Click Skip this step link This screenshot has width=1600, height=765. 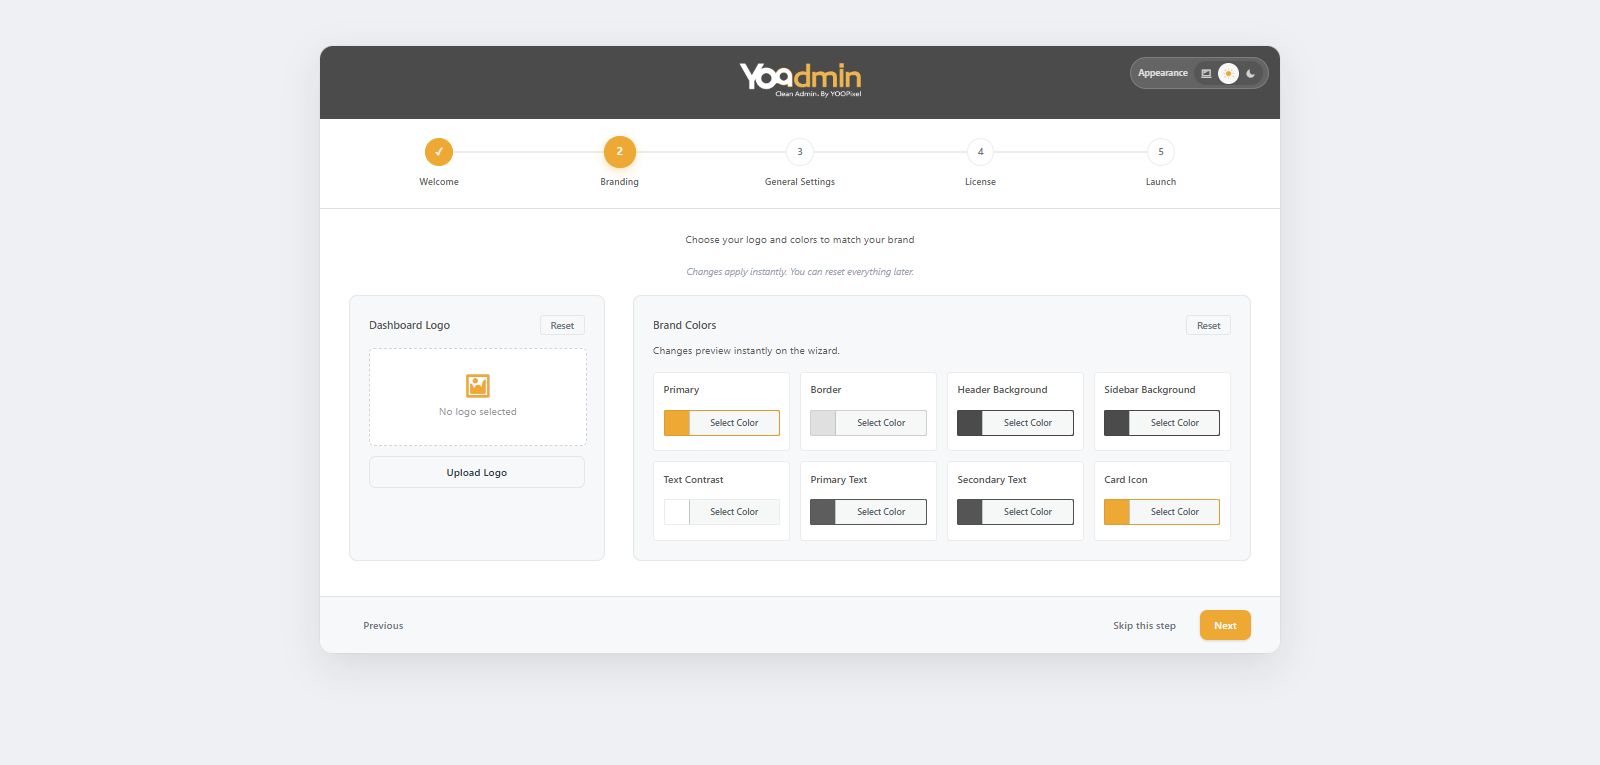click(1144, 626)
